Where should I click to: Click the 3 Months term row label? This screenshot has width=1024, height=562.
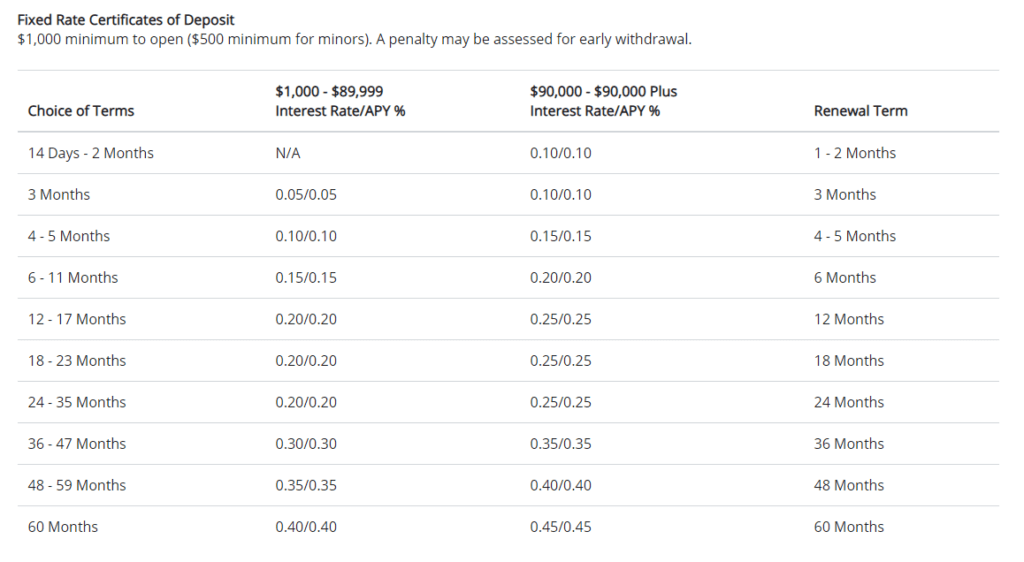click(59, 195)
